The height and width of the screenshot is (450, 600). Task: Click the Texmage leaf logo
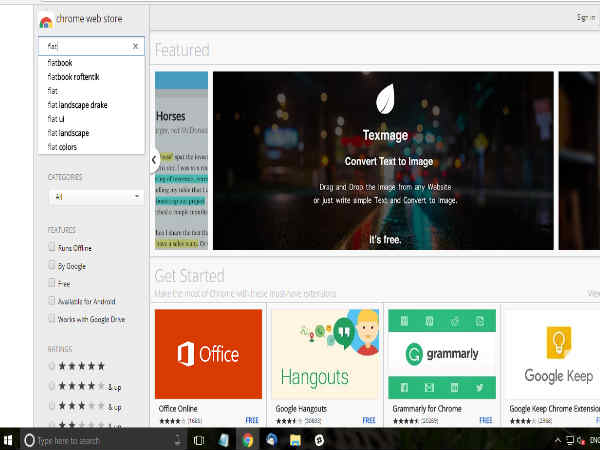pos(385,99)
